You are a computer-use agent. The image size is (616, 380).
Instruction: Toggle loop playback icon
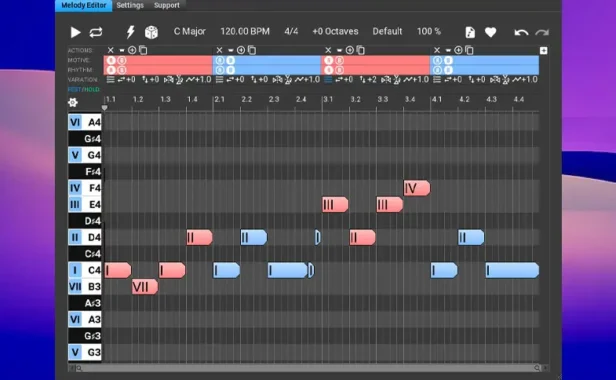tap(95, 32)
